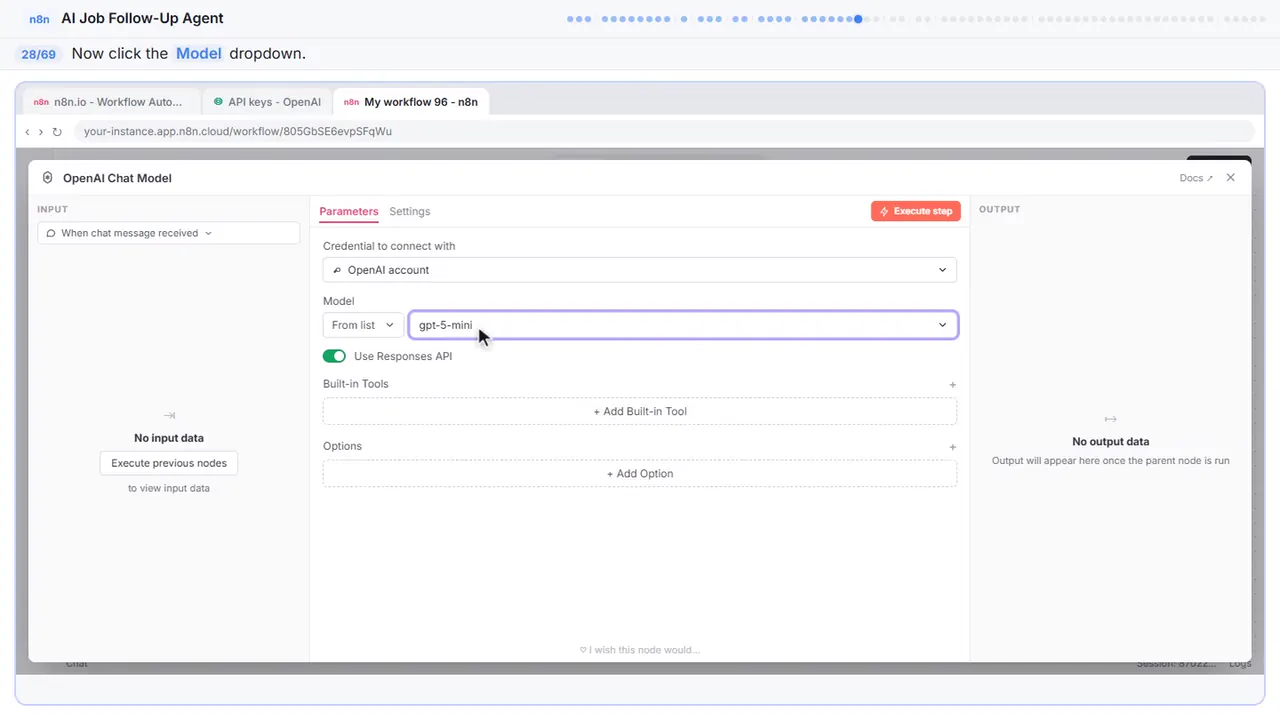Switch to API keys - OpenAI browser tab
The height and width of the screenshot is (720, 1280).
pyautogui.click(x=267, y=102)
